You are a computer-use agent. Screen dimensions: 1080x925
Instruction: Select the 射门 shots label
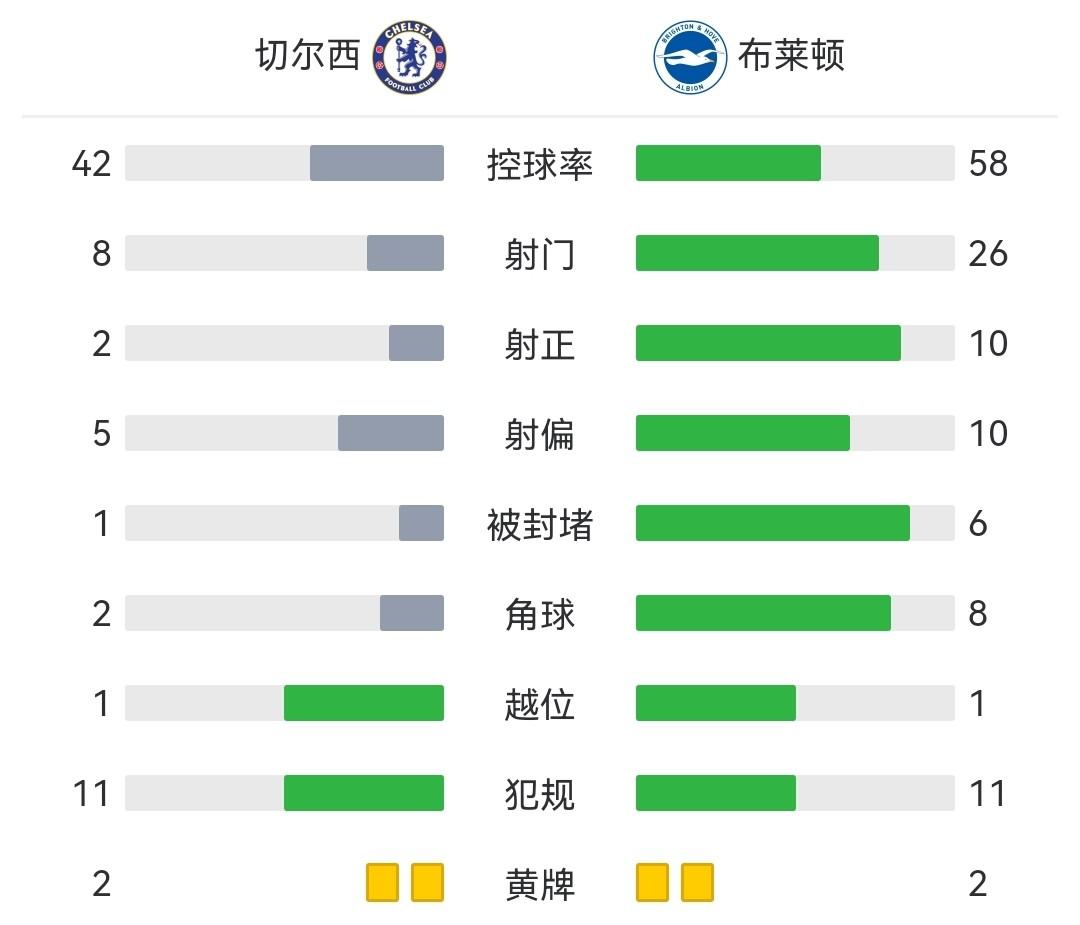pos(540,254)
